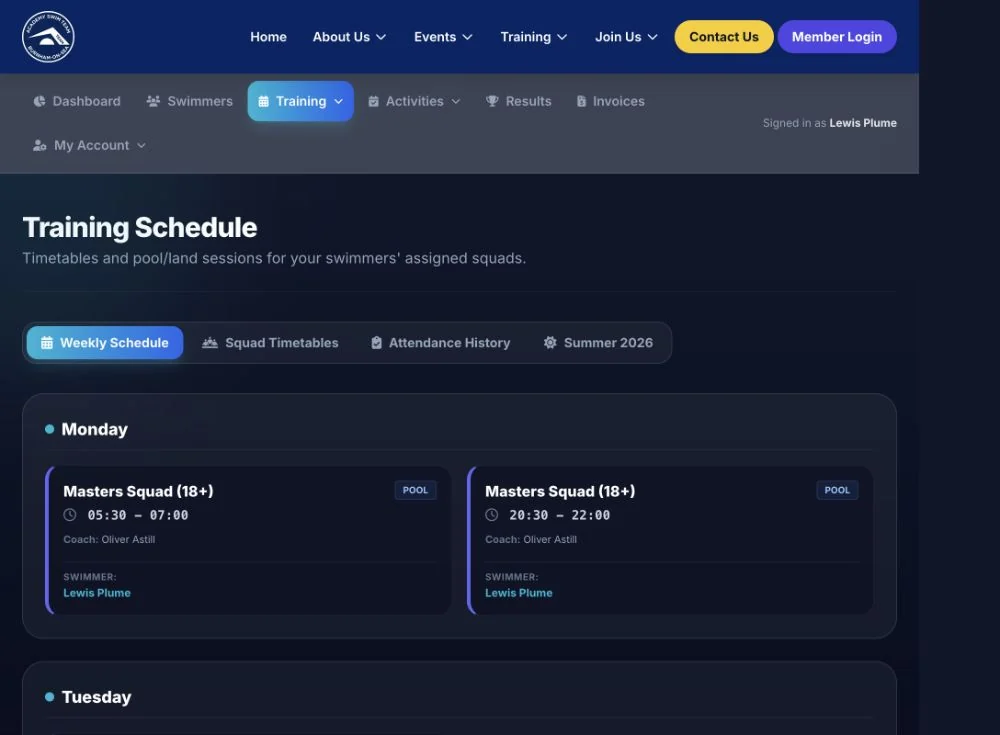
Task: Open the Invoices section
Action: 610,101
